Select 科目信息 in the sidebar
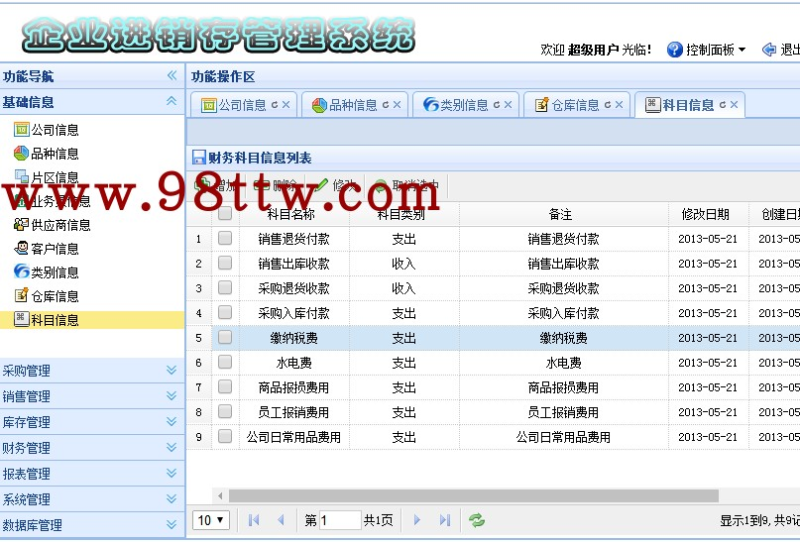Screen dimensions: 800x542 pyautogui.click(x=46, y=320)
